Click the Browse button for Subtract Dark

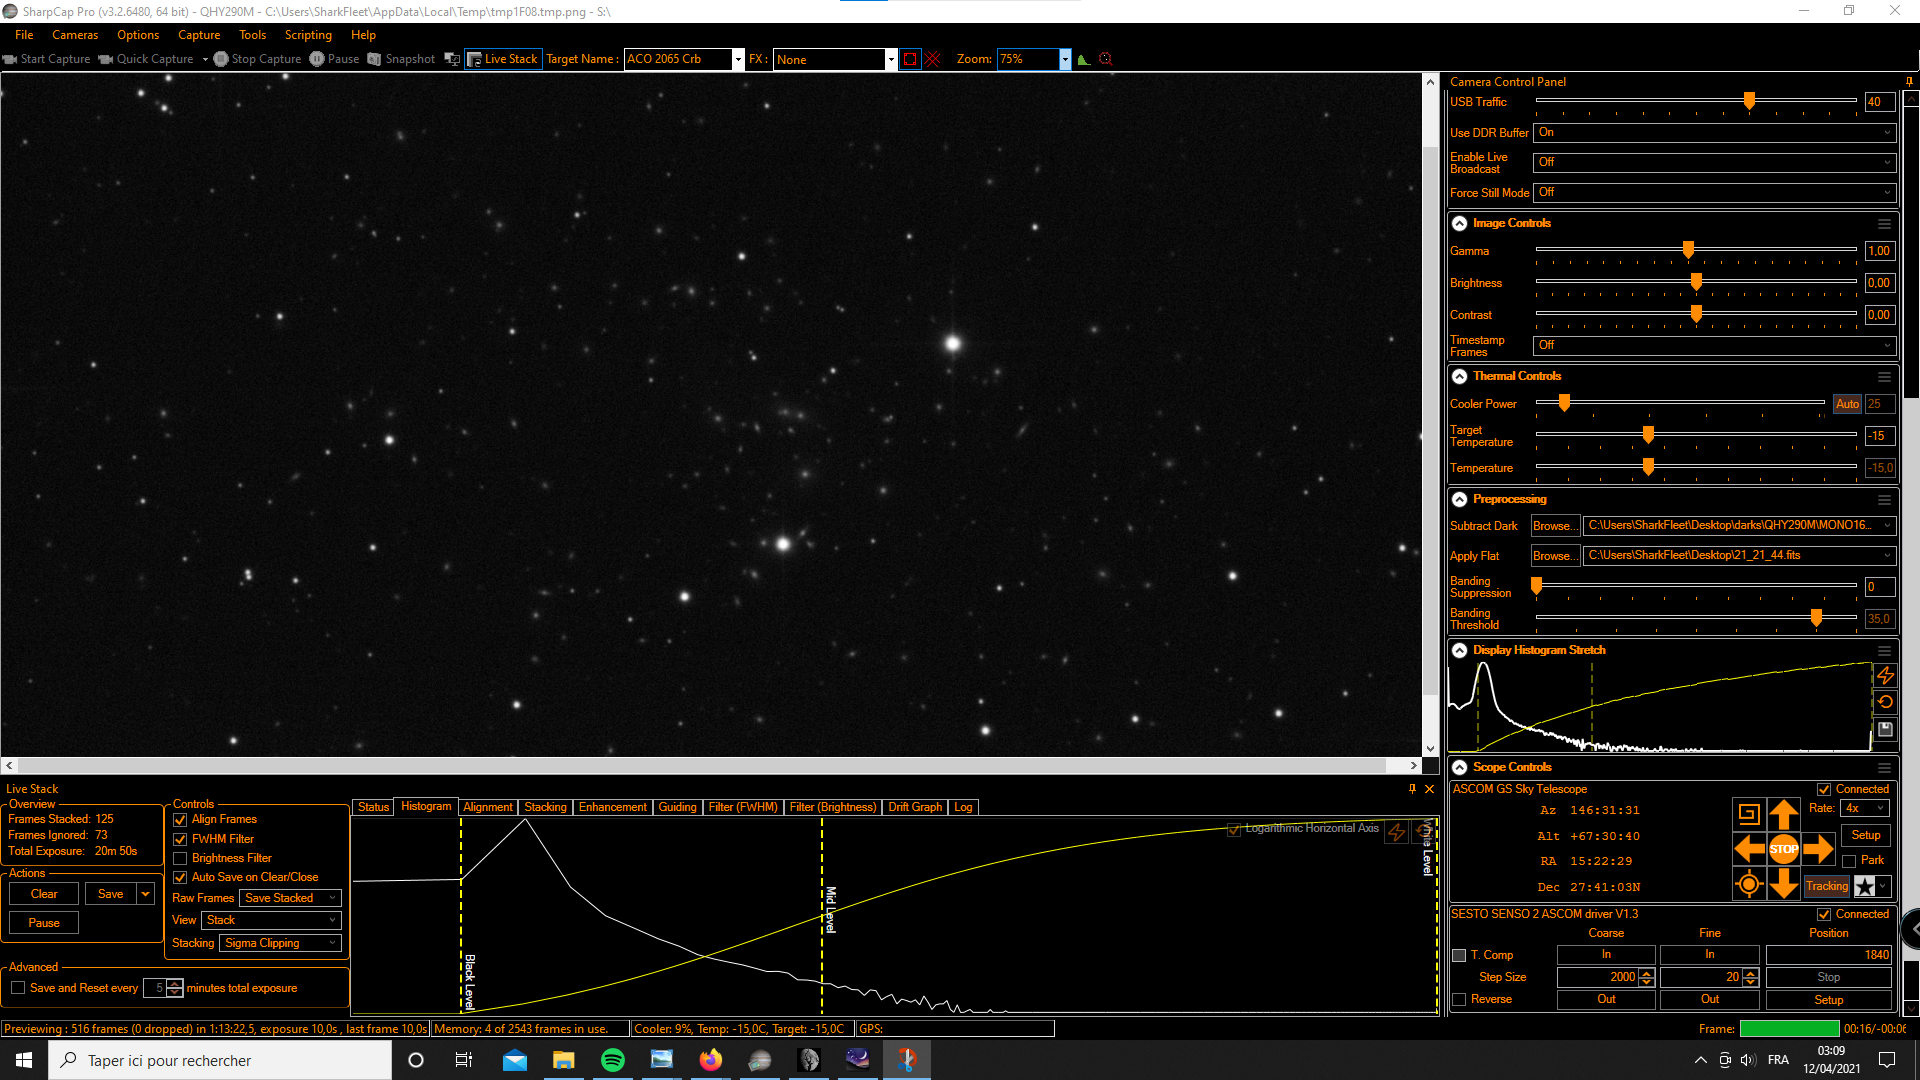point(1554,526)
